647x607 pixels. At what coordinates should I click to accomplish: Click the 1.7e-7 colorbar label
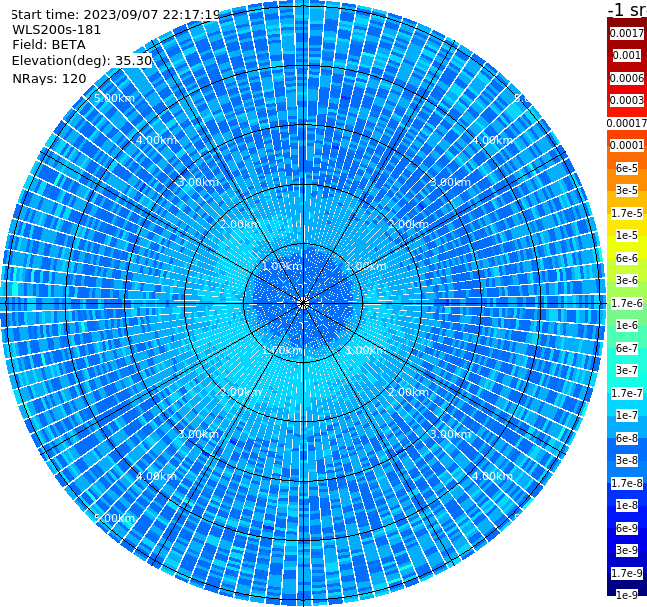pyautogui.click(x=627, y=393)
